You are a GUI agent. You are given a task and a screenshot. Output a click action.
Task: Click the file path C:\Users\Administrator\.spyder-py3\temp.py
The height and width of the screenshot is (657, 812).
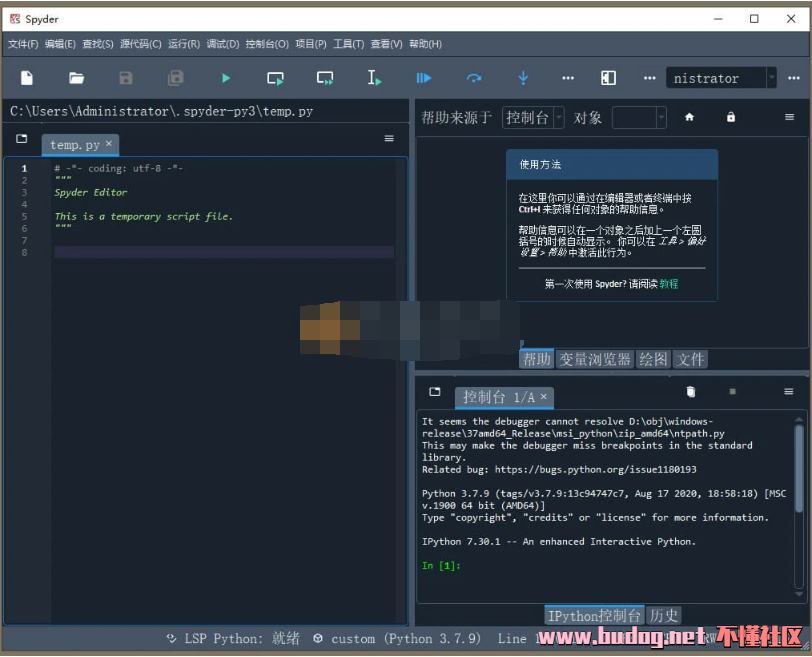click(x=162, y=111)
